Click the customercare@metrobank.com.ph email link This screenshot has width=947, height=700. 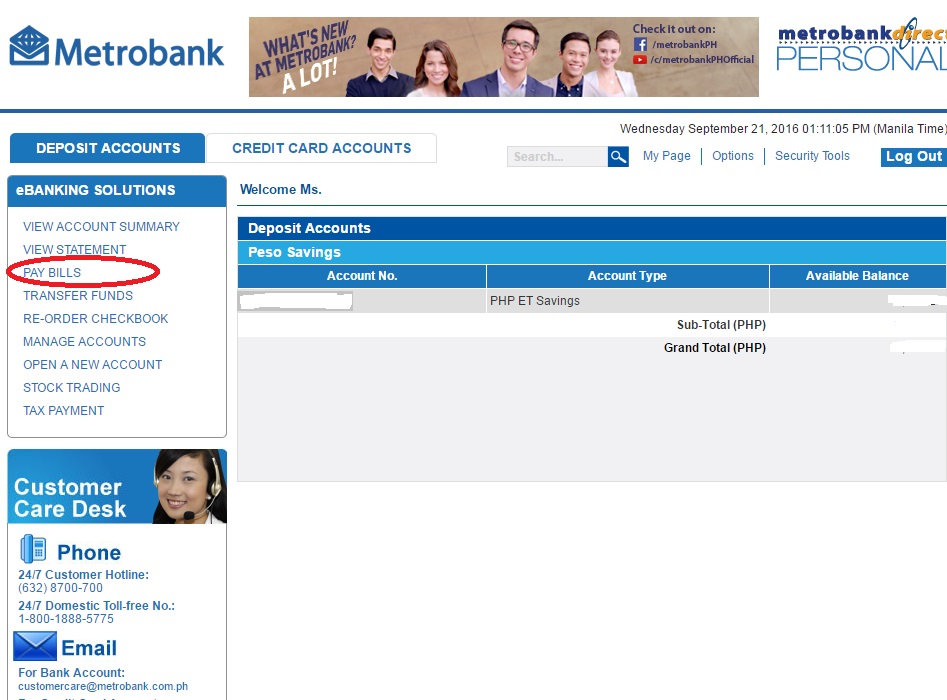[x=103, y=686]
